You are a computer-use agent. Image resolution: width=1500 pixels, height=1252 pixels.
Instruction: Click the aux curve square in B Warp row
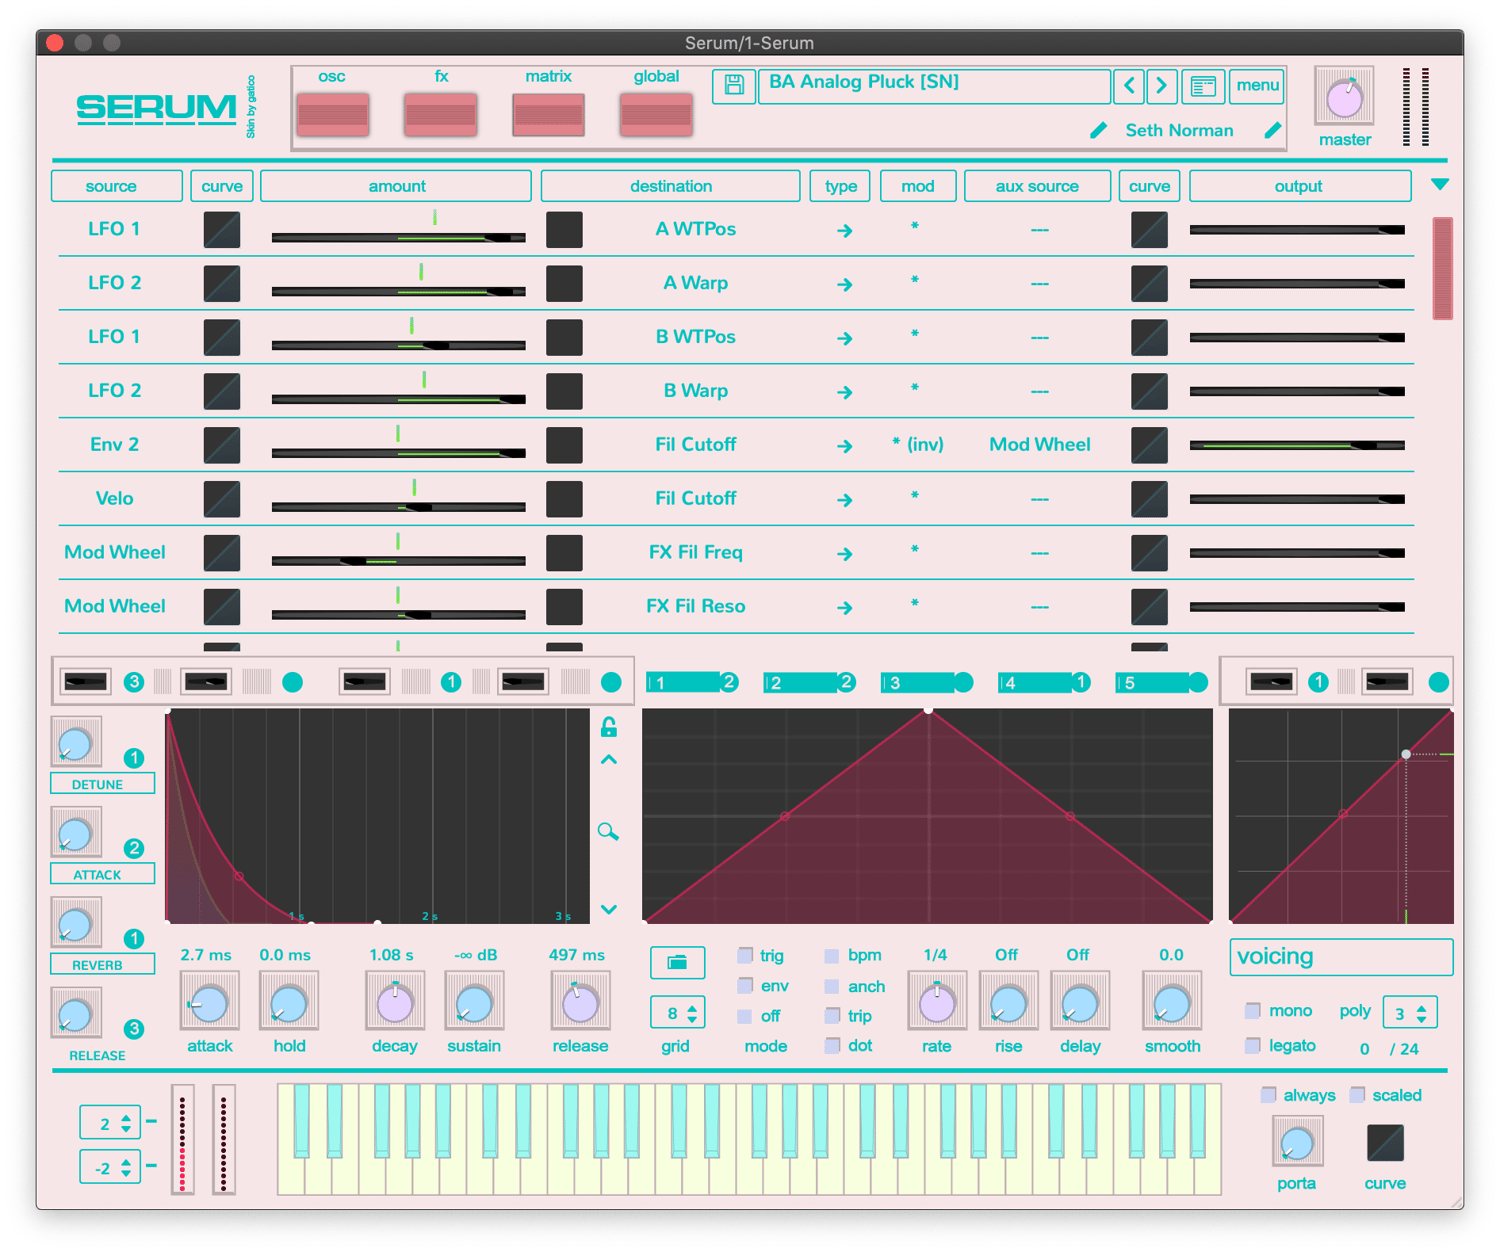click(1150, 391)
